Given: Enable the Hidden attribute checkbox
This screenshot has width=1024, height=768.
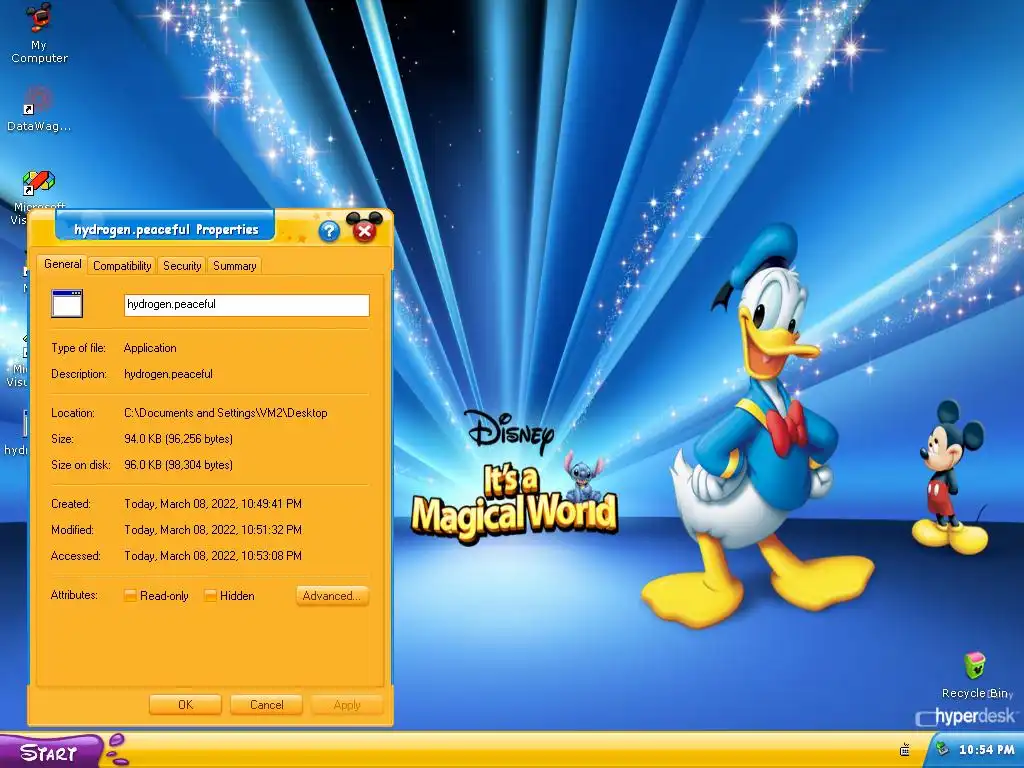Looking at the screenshot, I should coord(210,596).
